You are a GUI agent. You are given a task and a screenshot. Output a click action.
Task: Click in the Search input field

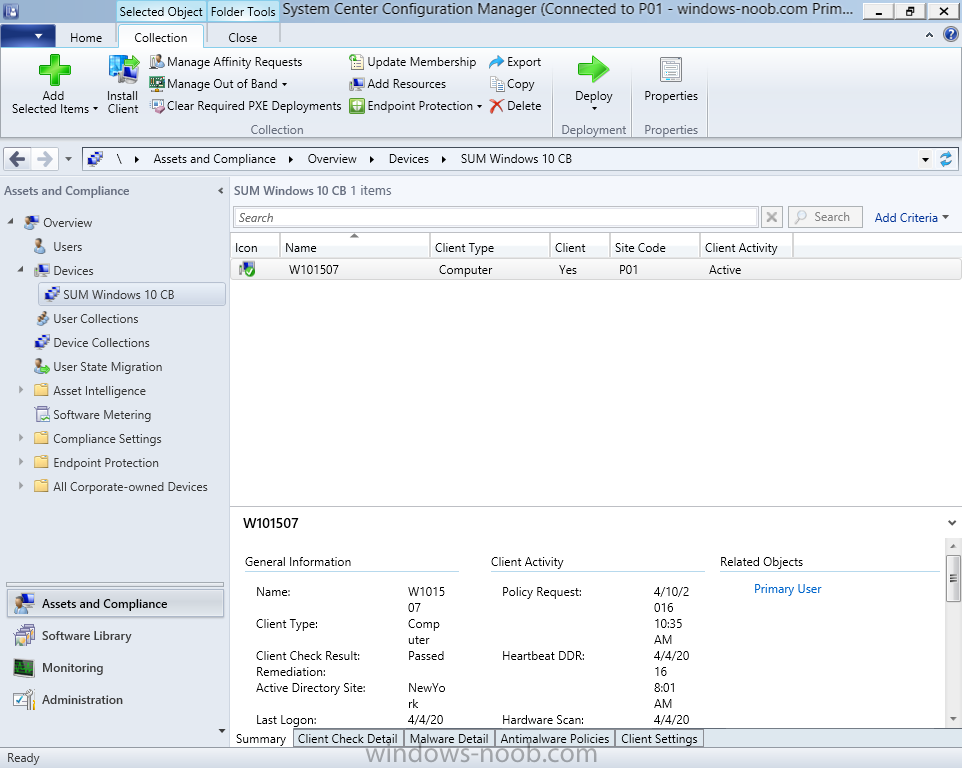(496, 217)
